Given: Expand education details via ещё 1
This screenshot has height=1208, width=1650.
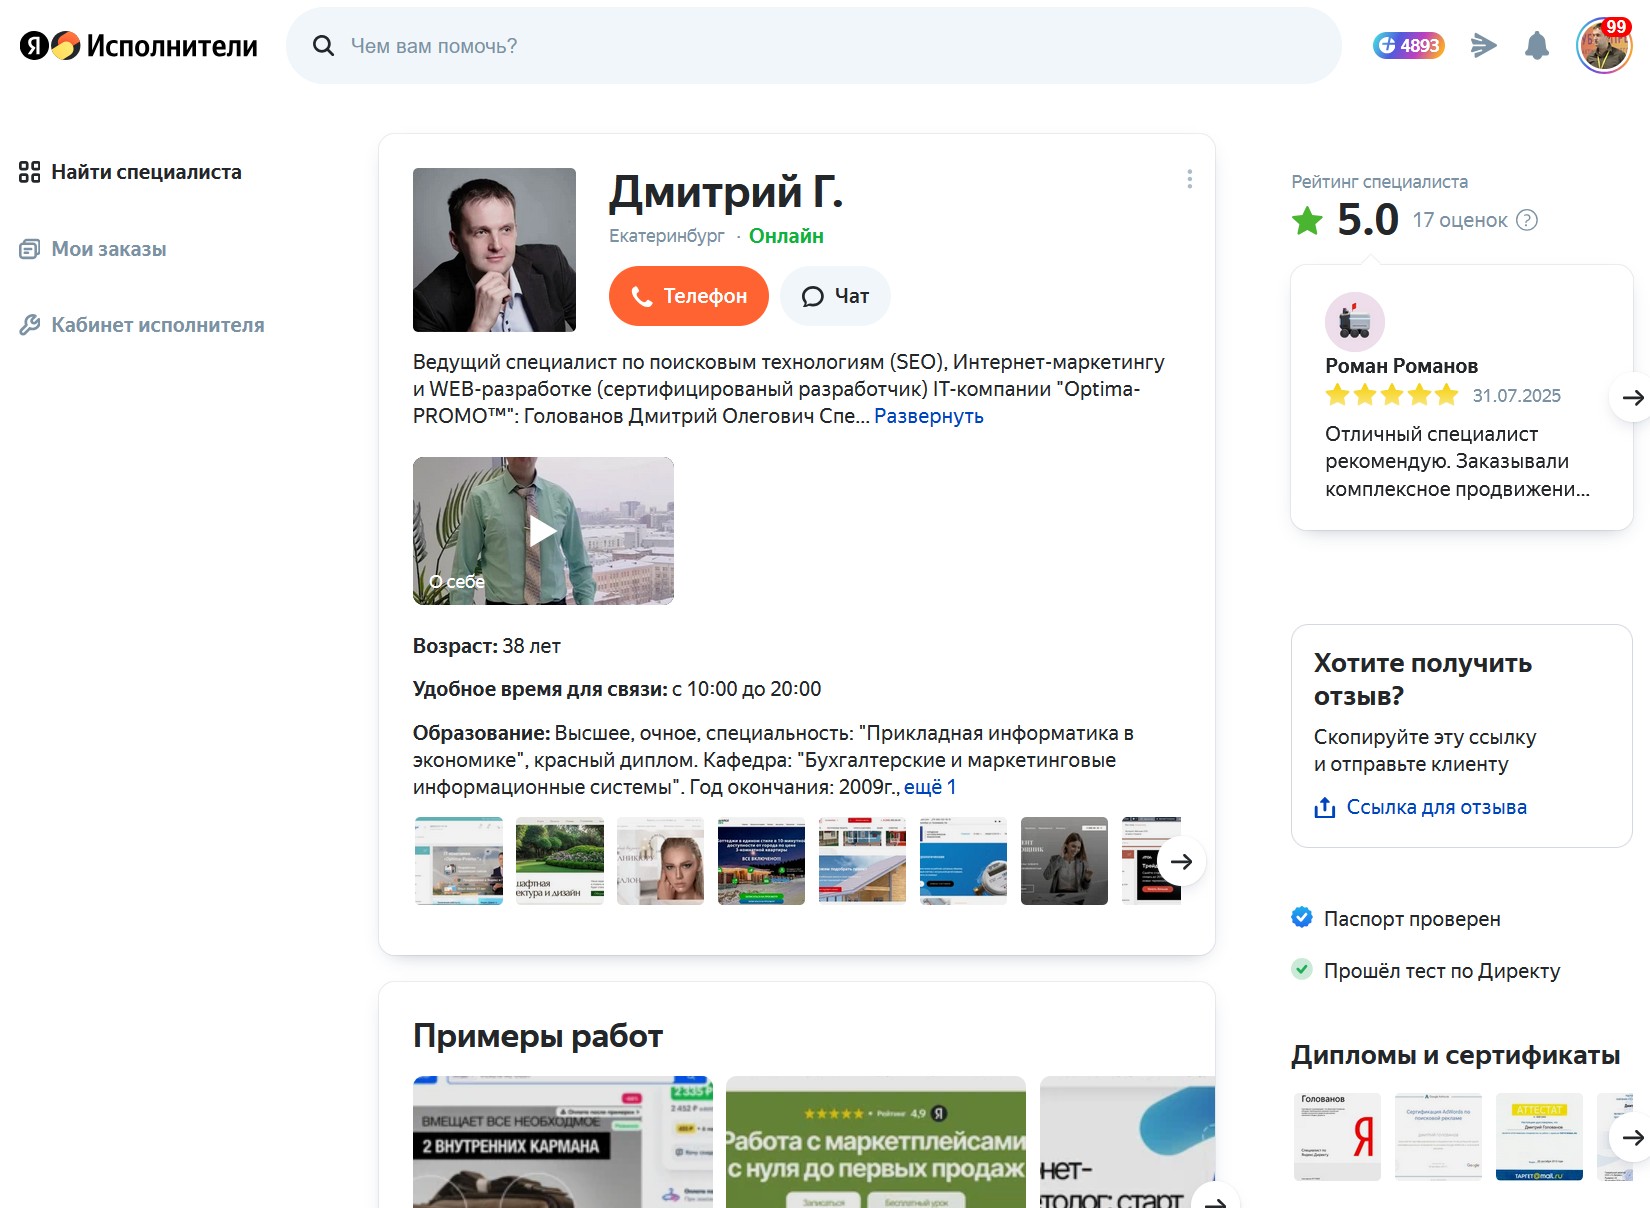Looking at the screenshot, I should click(930, 787).
